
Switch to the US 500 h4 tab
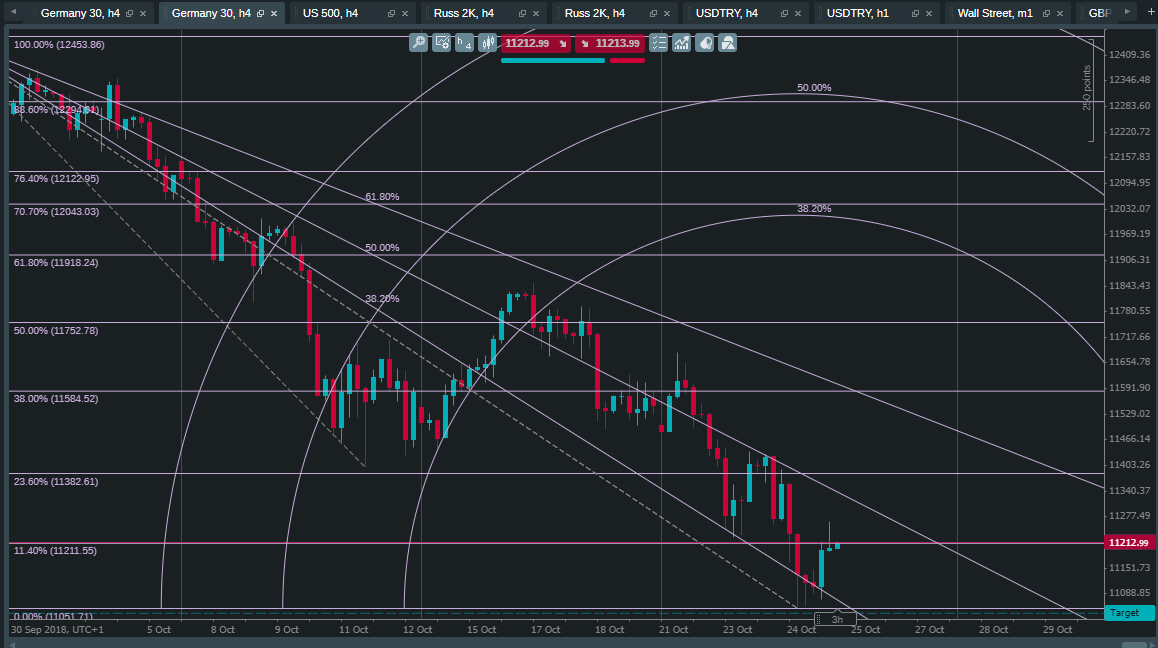click(330, 14)
